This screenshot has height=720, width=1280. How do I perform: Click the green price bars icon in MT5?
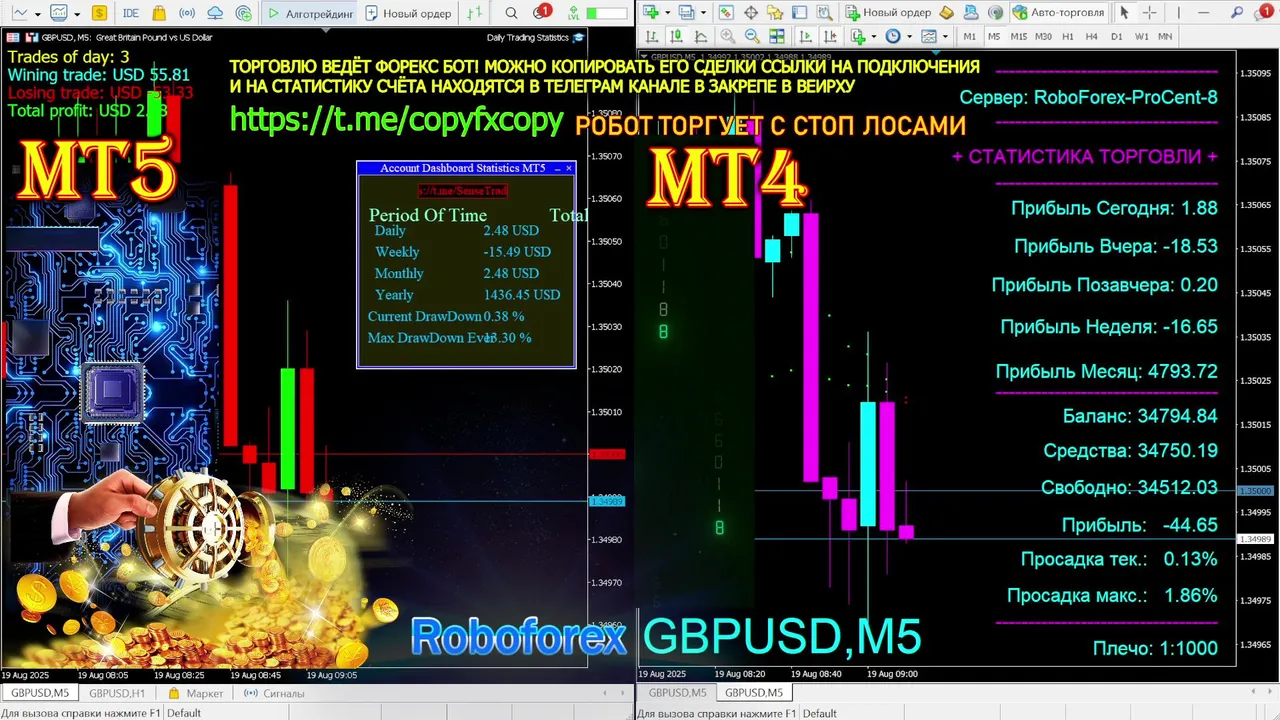coord(474,13)
